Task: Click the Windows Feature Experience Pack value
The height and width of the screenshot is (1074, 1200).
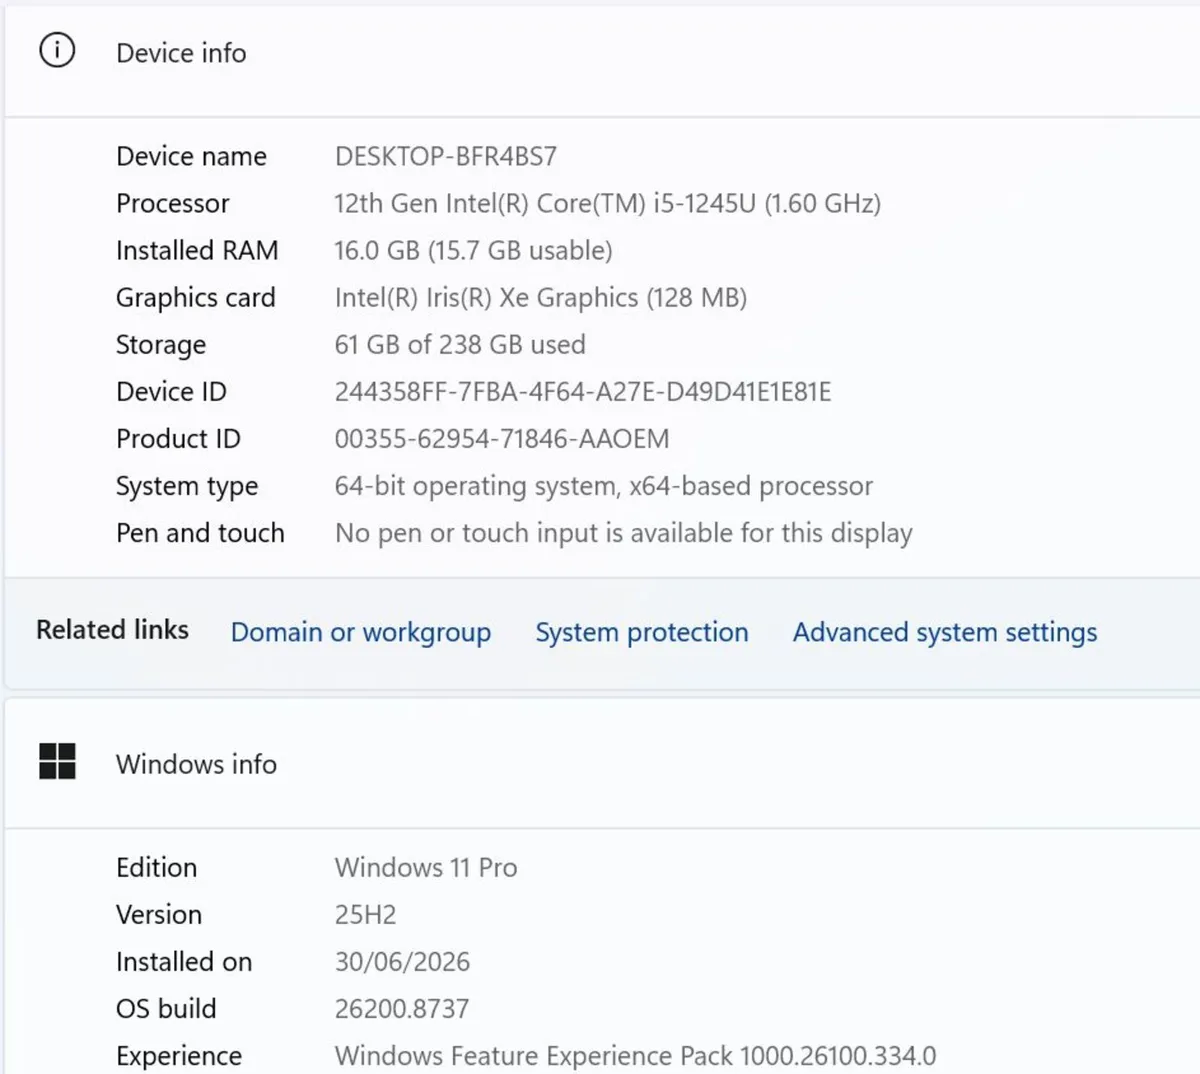Action: point(636,1055)
